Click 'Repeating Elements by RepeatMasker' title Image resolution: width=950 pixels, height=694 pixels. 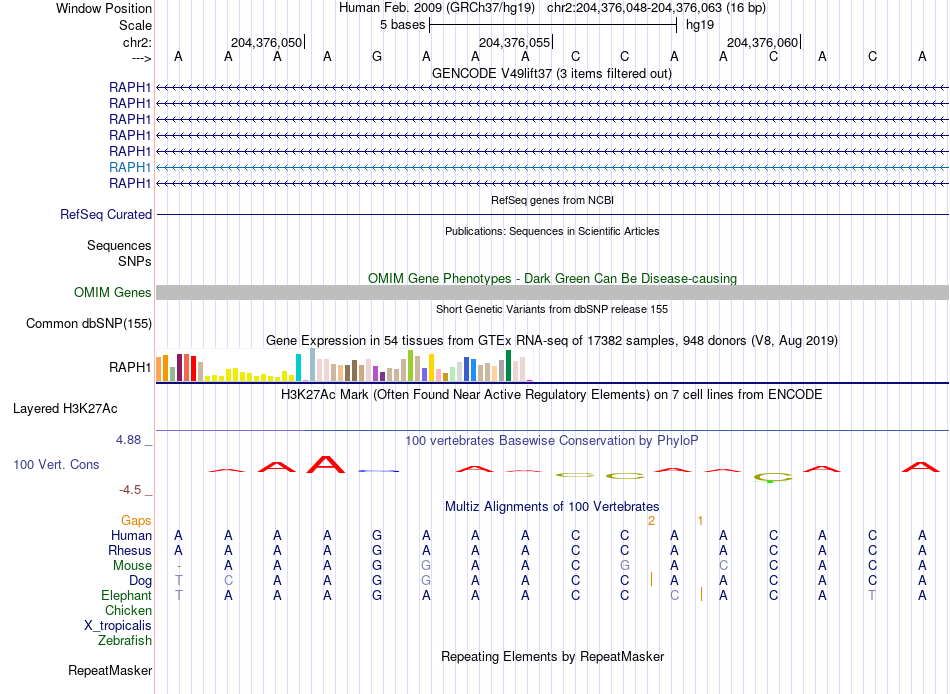[553, 657]
